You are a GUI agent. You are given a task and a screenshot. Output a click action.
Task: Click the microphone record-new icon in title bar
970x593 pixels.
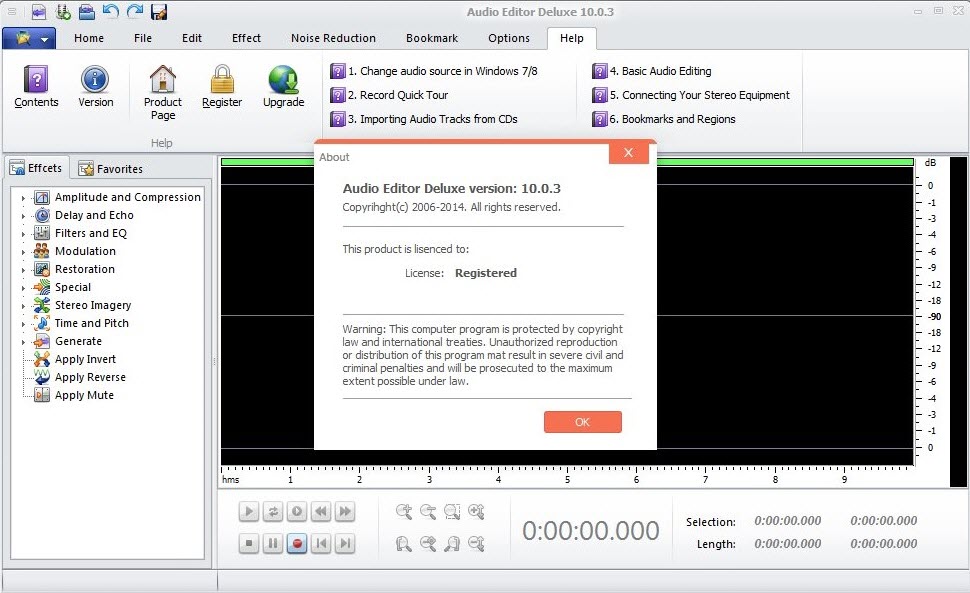click(x=62, y=12)
